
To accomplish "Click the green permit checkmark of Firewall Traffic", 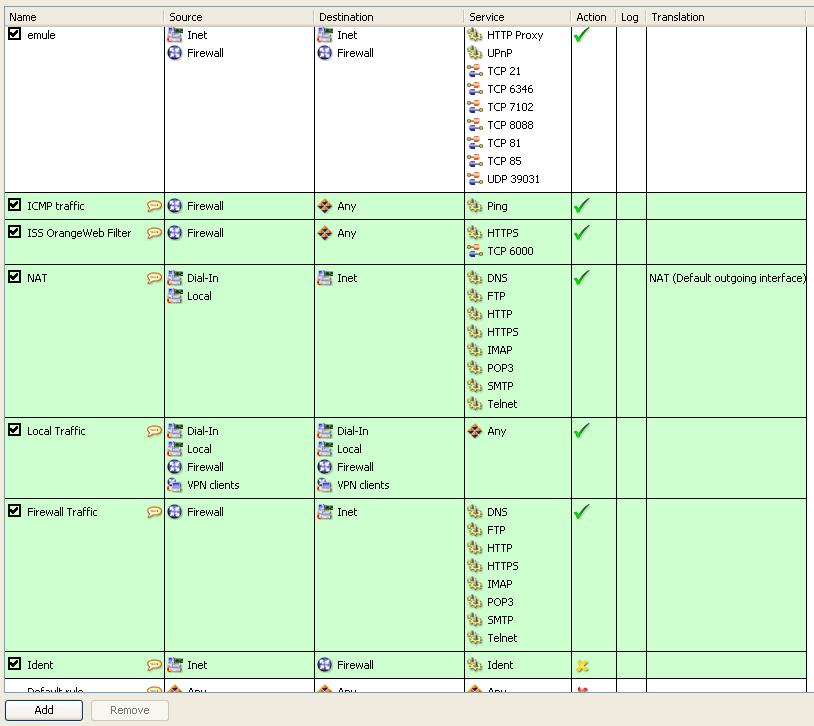I will point(582,512).
